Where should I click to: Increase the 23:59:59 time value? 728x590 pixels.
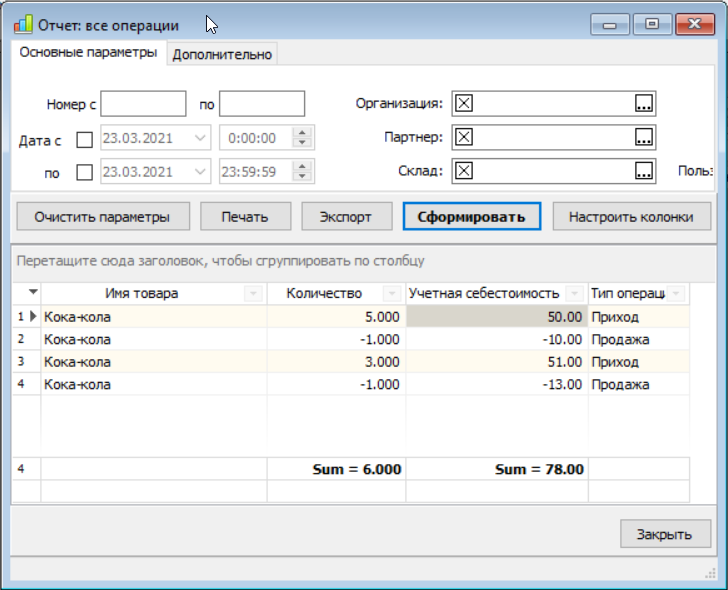click(302, 166)
